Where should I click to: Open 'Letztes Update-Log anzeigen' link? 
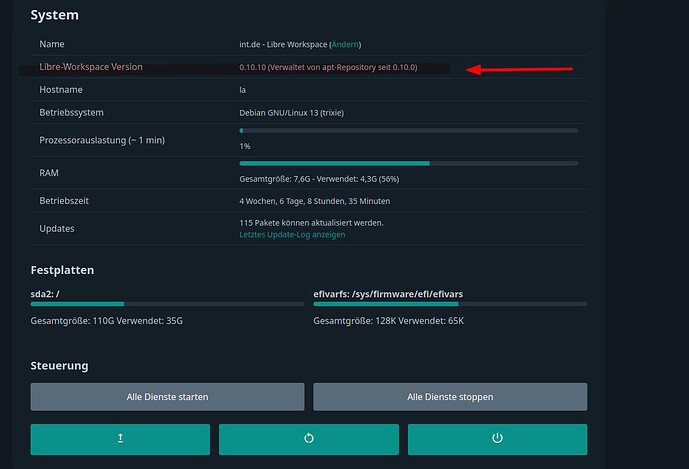(292, 235)
